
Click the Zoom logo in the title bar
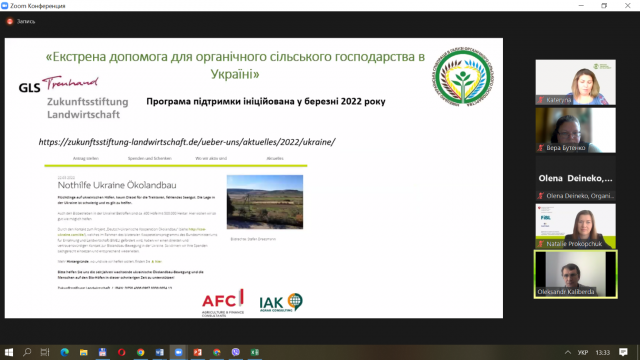pyautogui.click(x=4, y=6)
